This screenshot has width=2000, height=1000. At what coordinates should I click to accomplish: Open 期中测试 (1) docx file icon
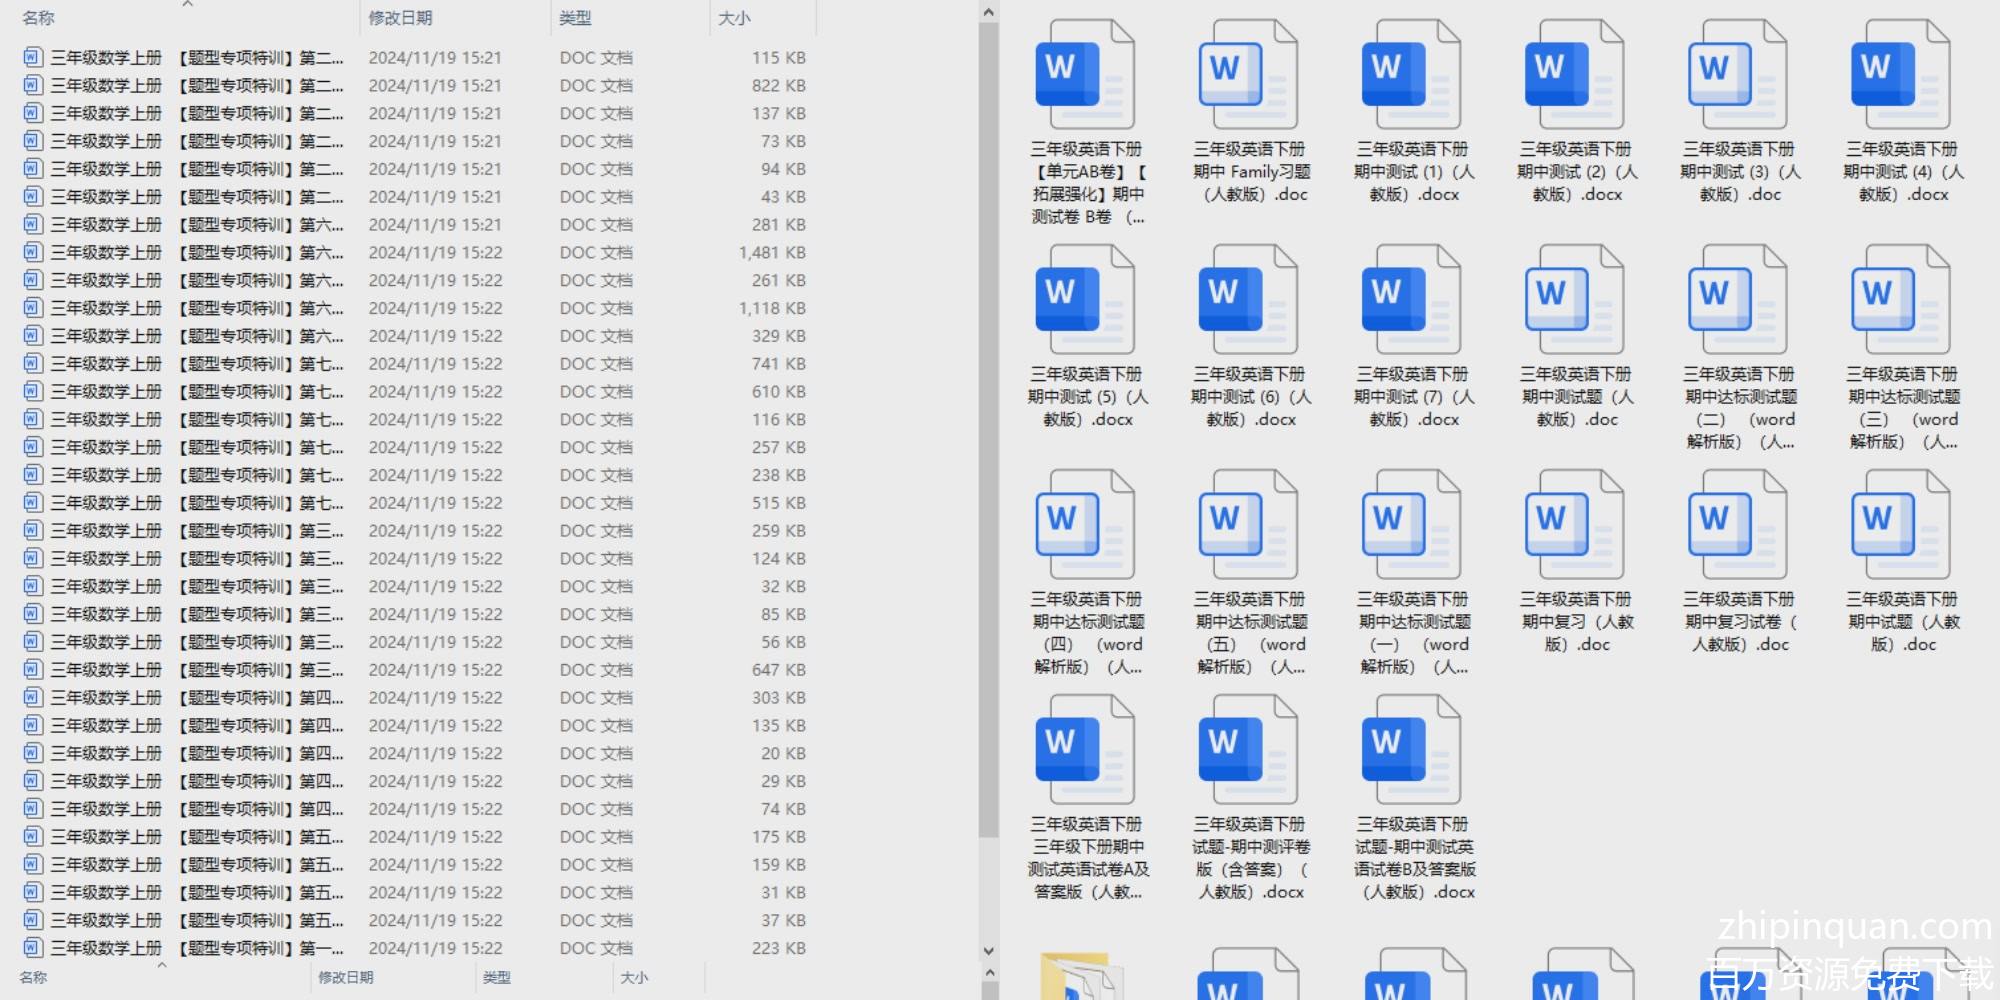(x=1411, y=75)
